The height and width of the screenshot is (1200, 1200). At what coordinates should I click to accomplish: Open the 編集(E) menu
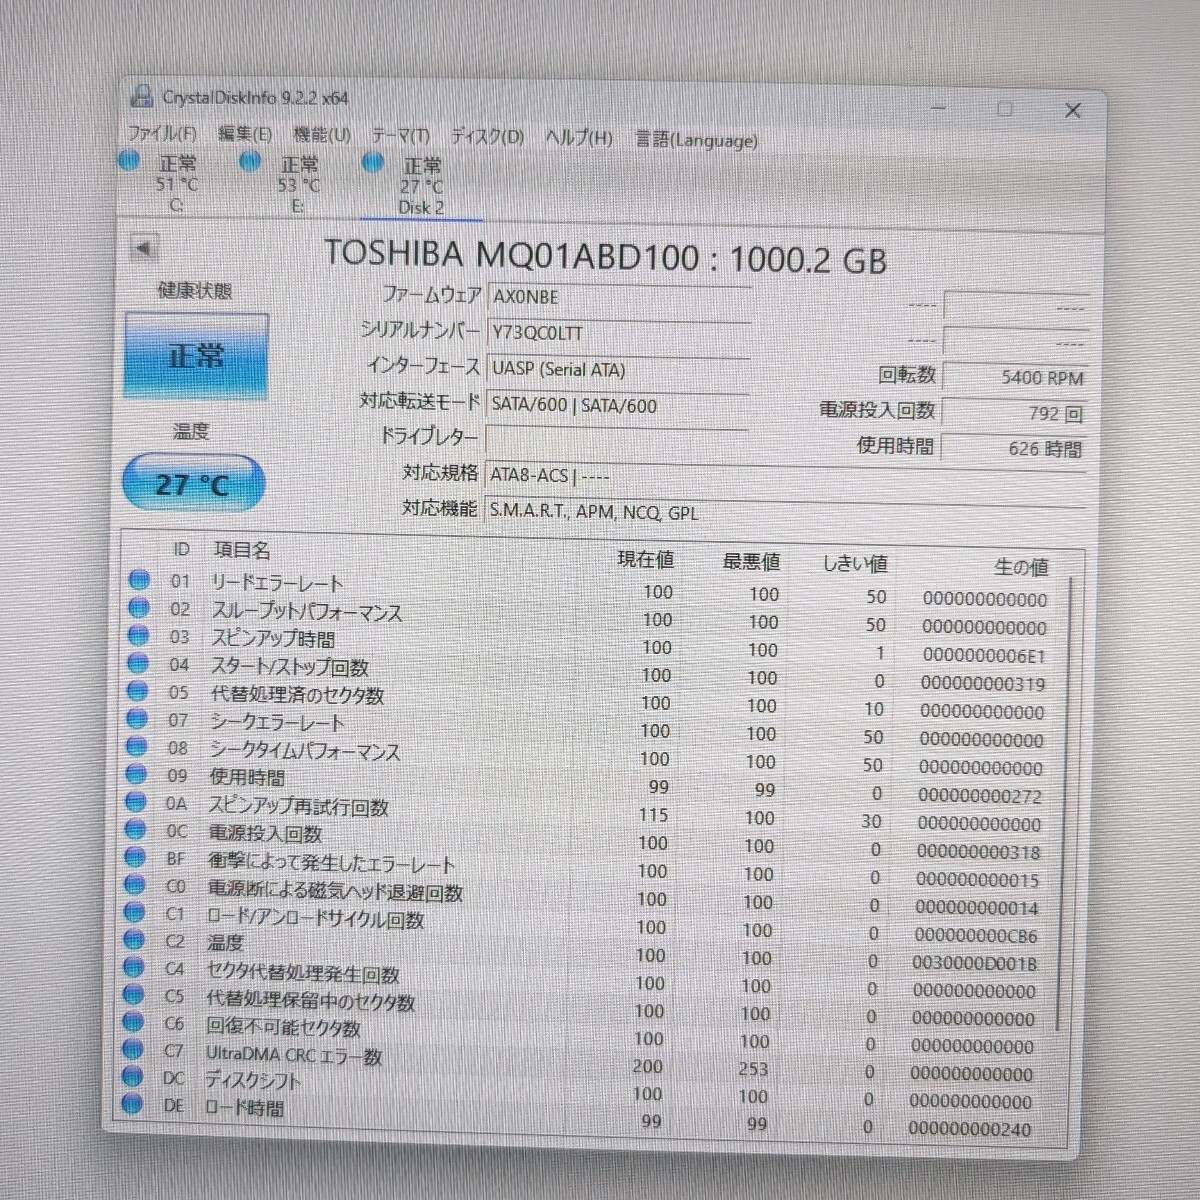[x=245, y=134]
